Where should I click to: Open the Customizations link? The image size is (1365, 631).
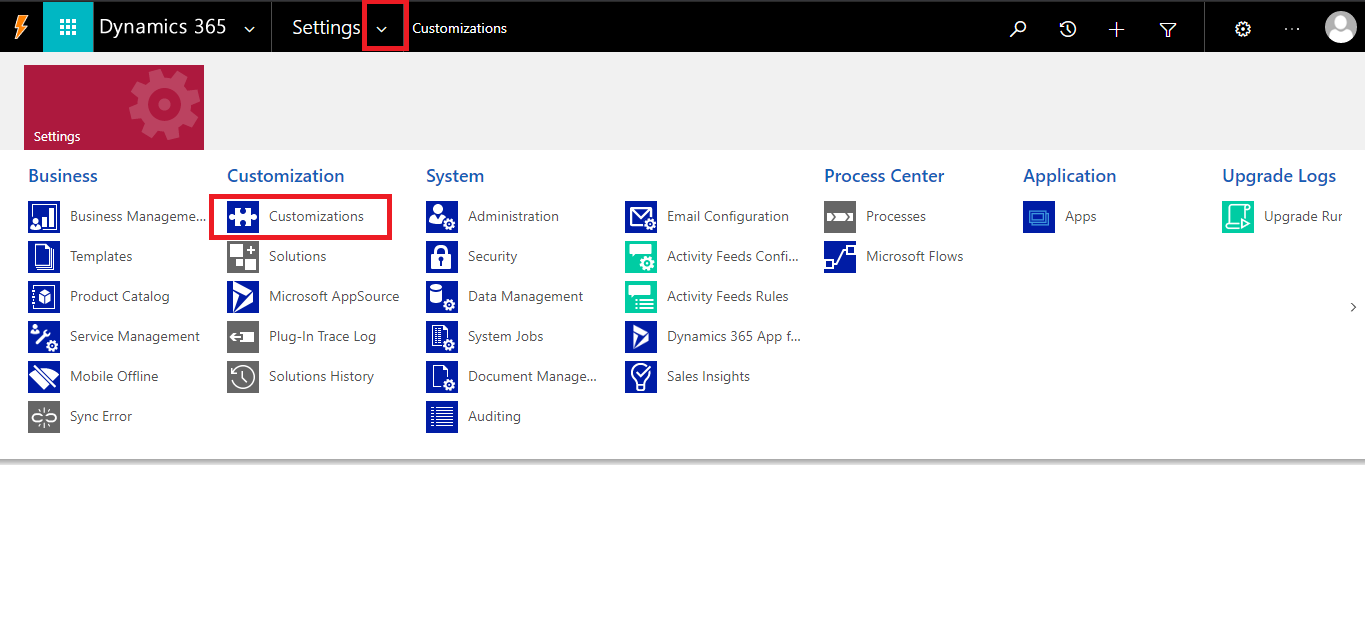click(316, 216)
